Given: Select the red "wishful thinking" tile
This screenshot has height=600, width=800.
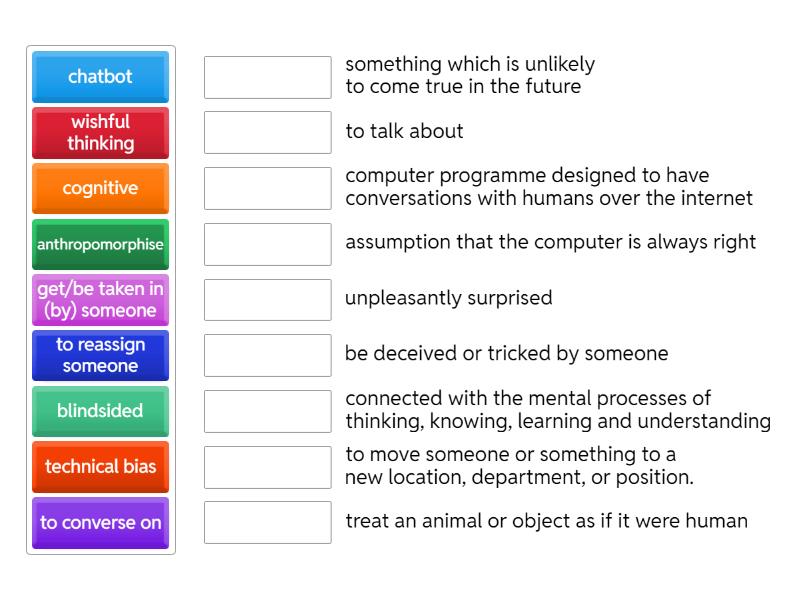Looking at the screenshot, I should pos(100,133).
